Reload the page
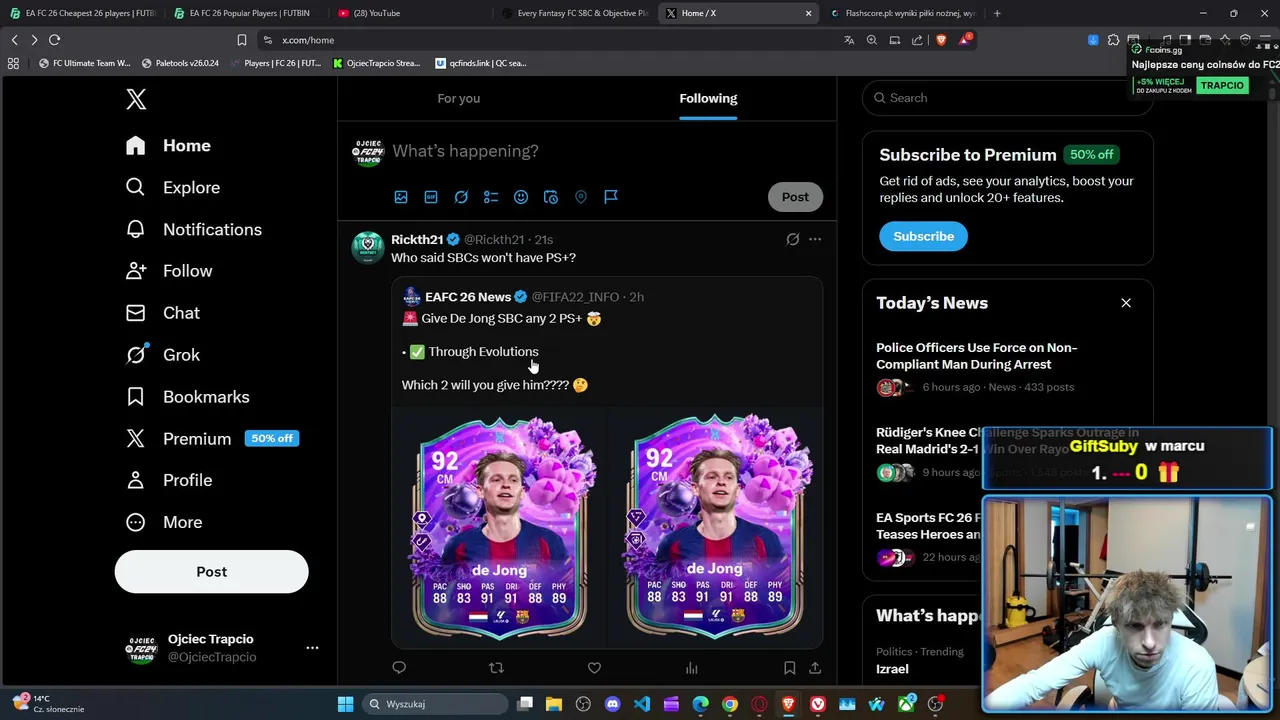Image resolution: width=1280 pixels, height=720 pixels. pyautogui.click(x=54, y=40)
